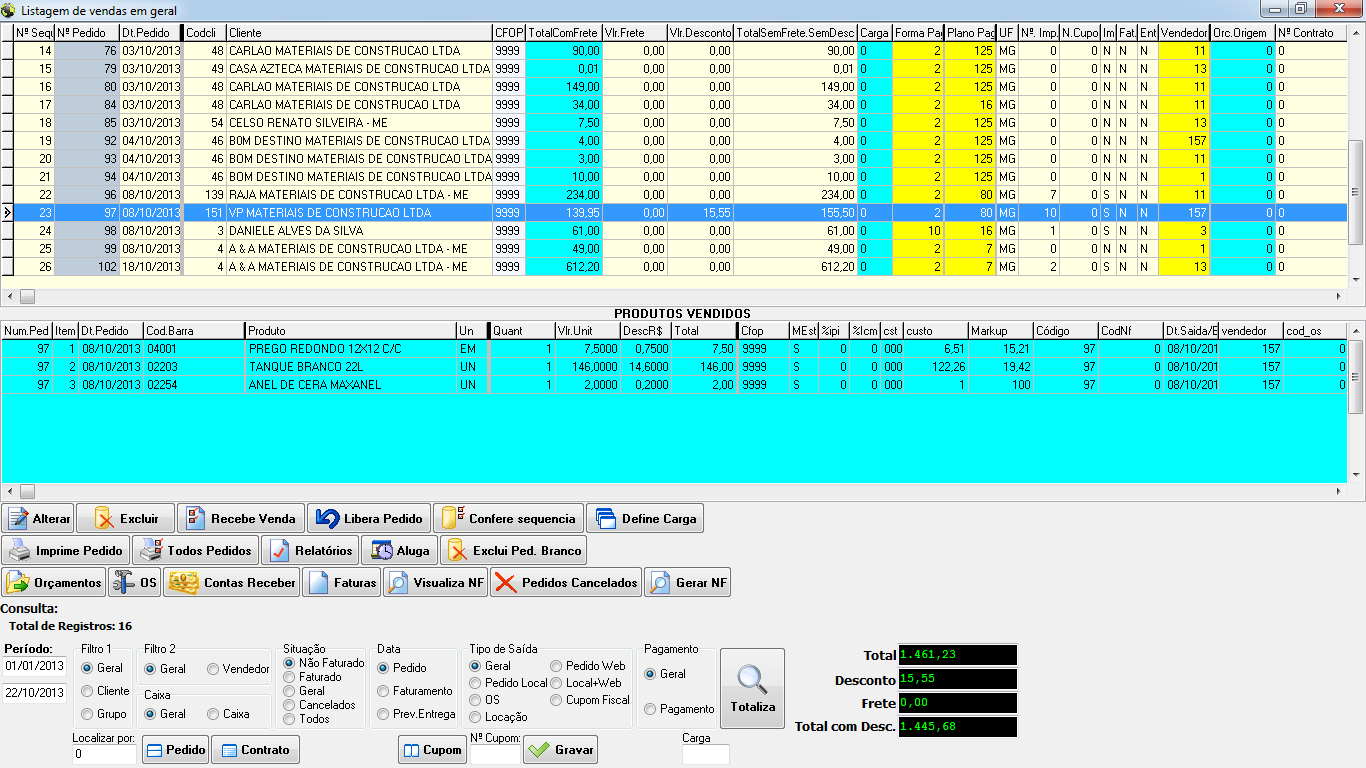Click the OS tools icon

click(123, 582)
